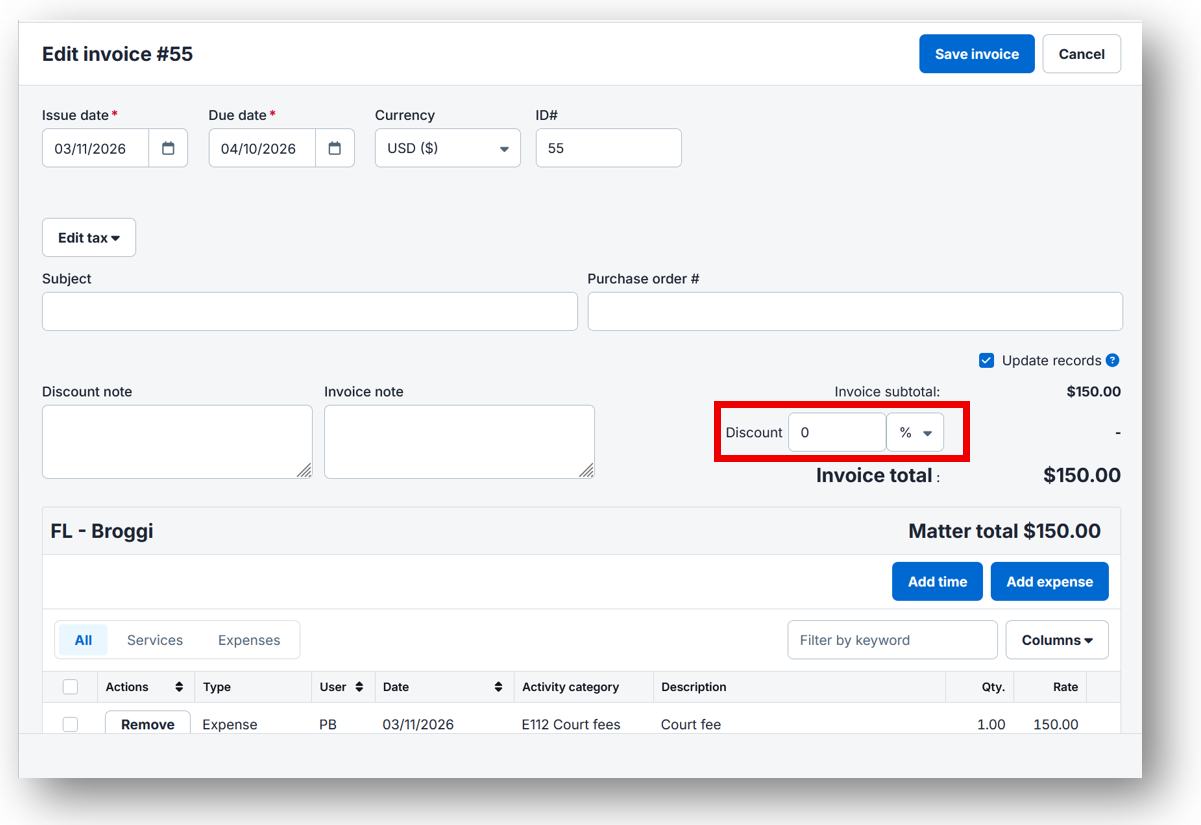Screen dimensions: 1201x825
Task: Switch to the Expenses tab
Action: tap(249, 639)
